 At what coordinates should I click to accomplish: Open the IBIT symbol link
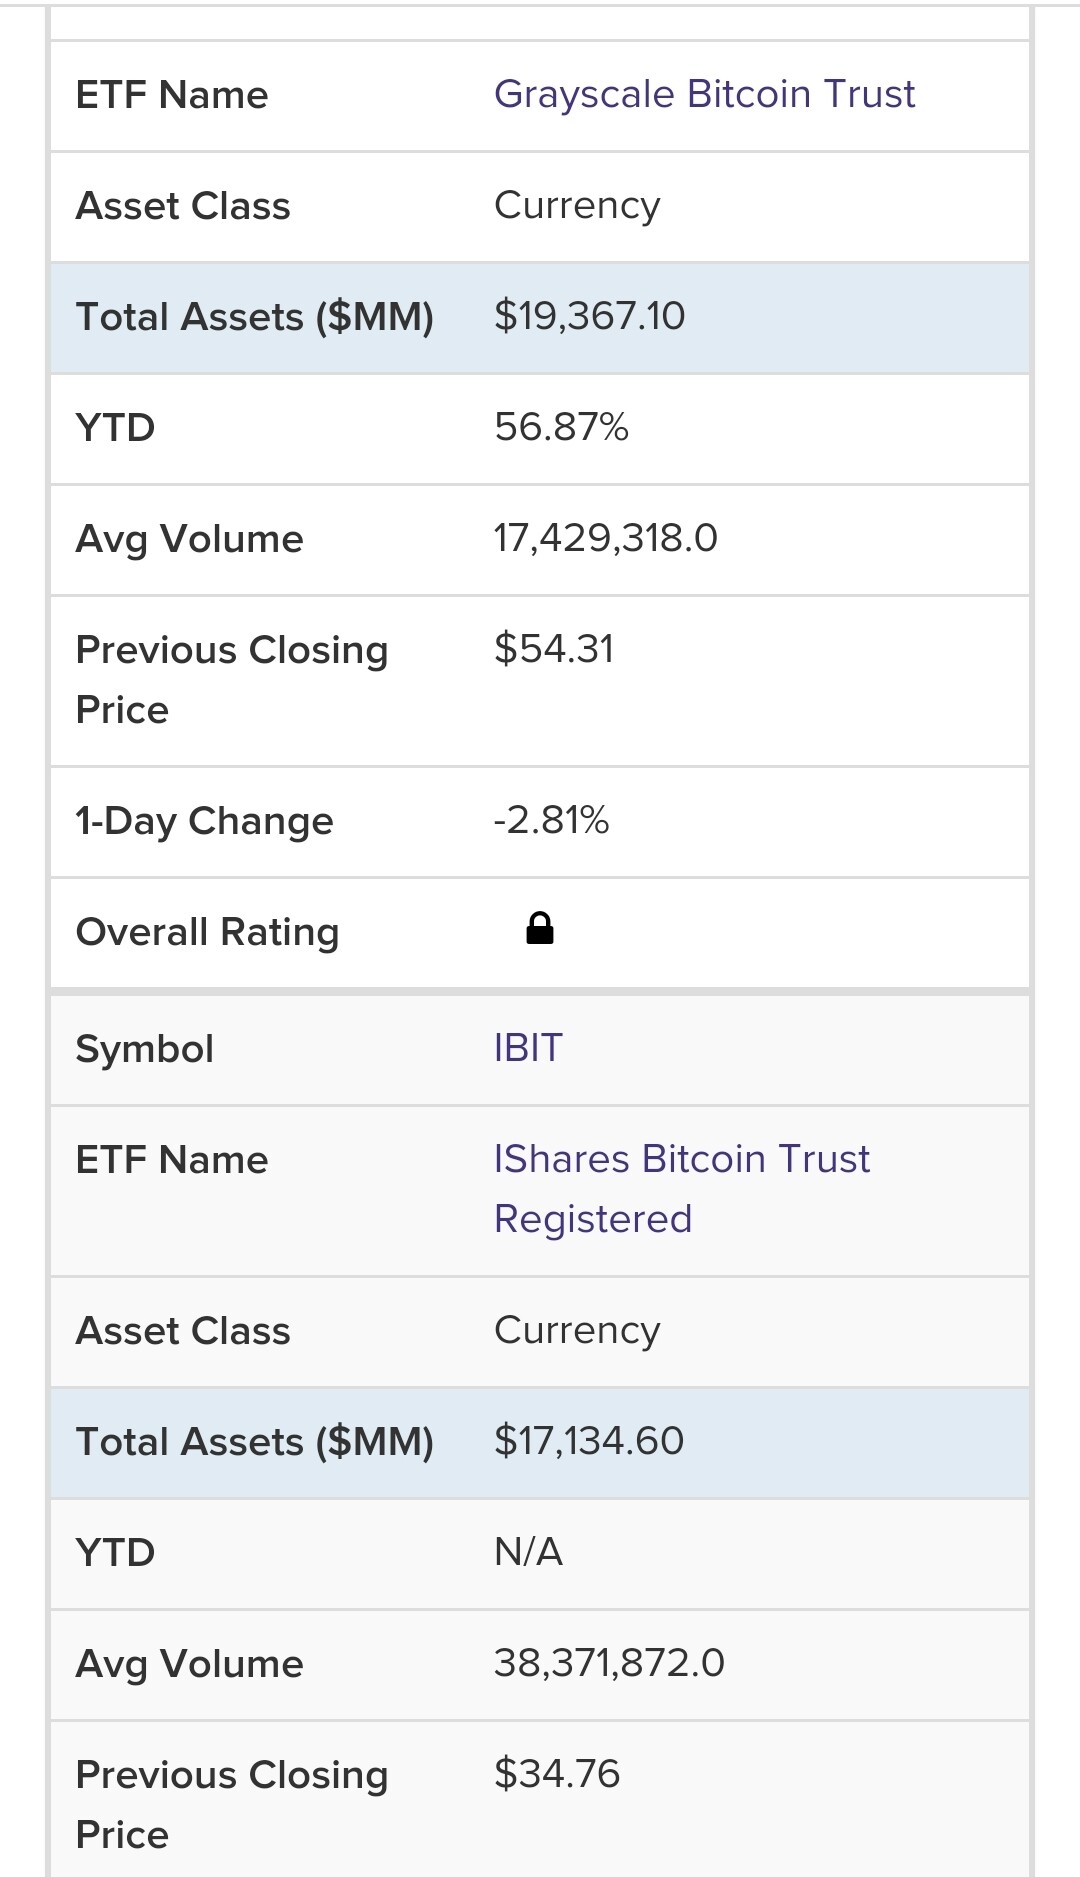click(x=528, y=1048)
